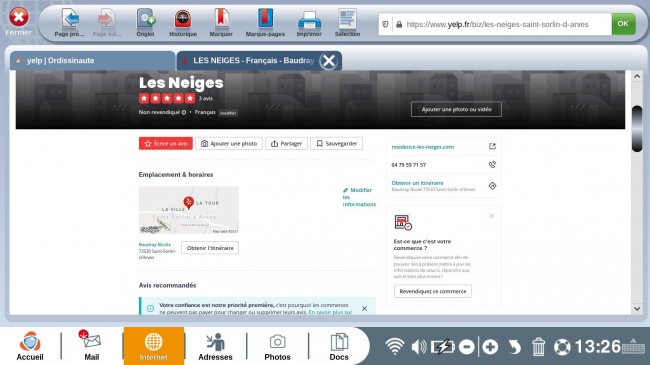Dismiss the Votre confiance notice banner
650x365 pixels.
pyautogui.click(x=364, y=308)
